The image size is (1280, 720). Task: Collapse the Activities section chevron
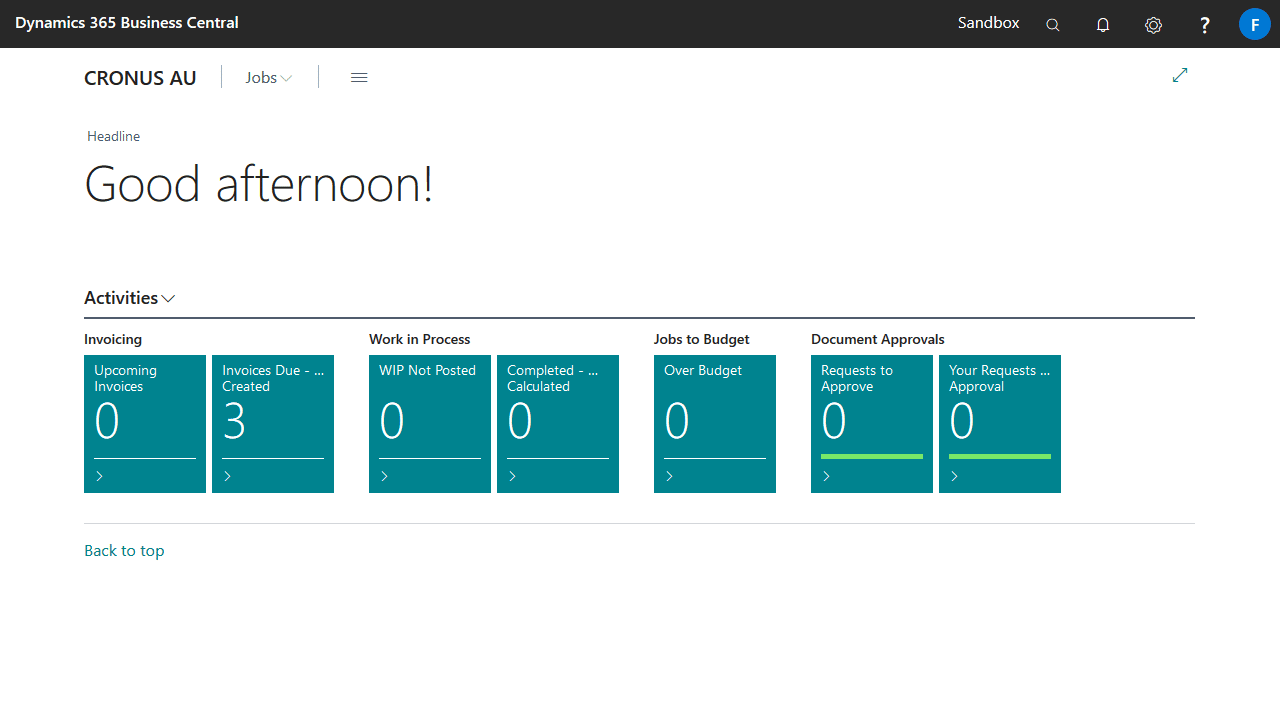point(168,298)
